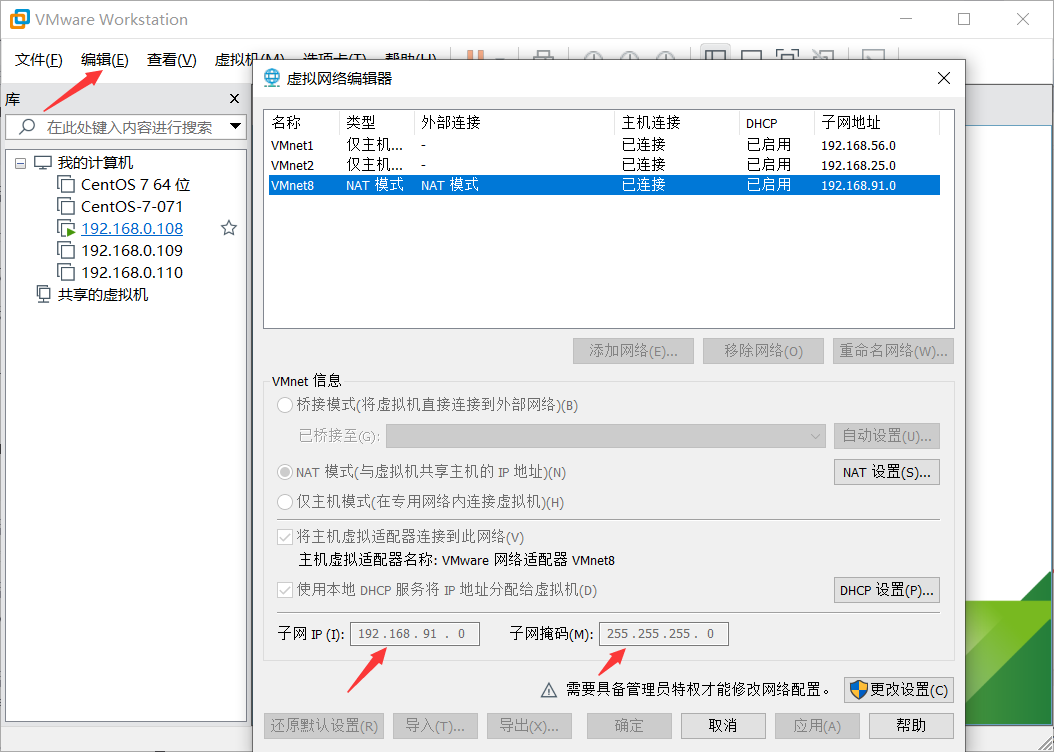Screen dimensions: 1054x752
Task: Open the running VM 192.168.0.108
Action: pos(132,228)
